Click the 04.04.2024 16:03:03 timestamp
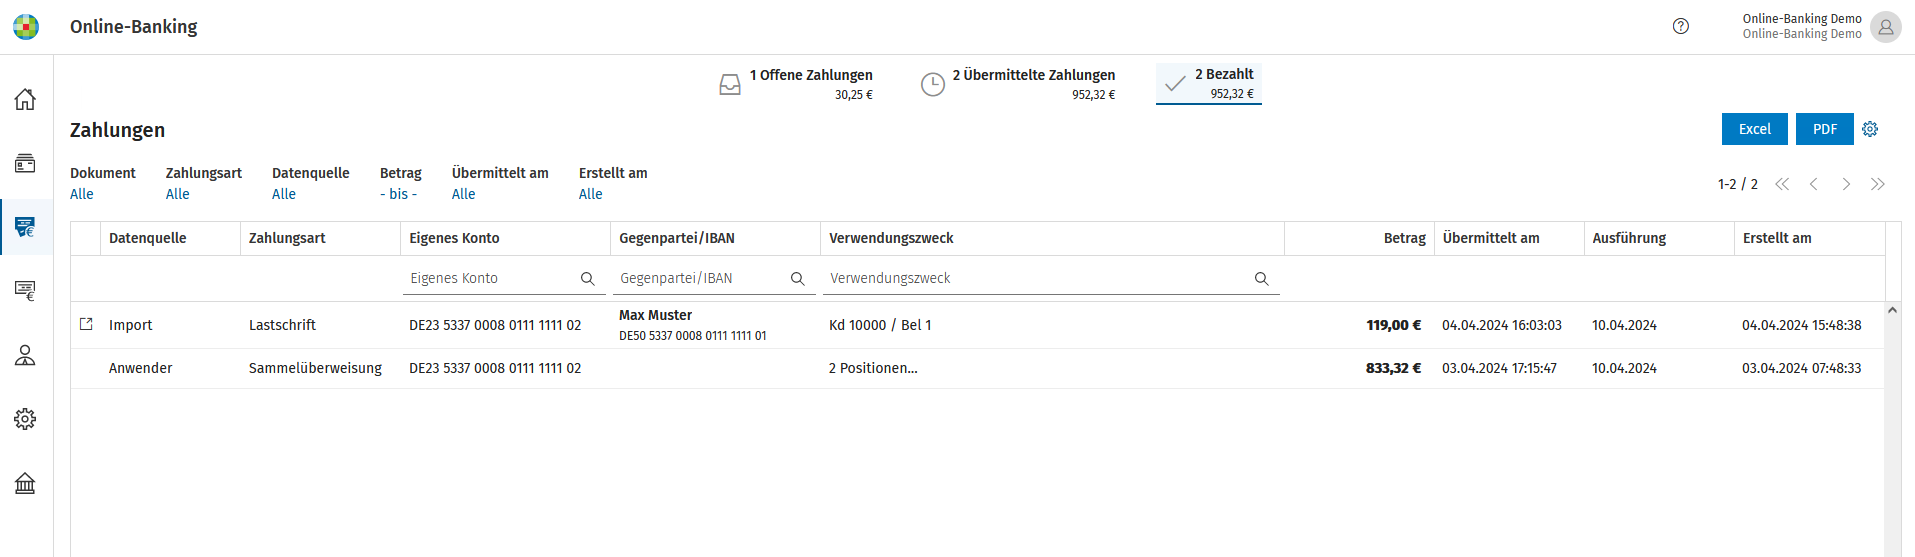Image resolution: width=1915 pixels, height=557 pixels. [x=1502, y=325]
